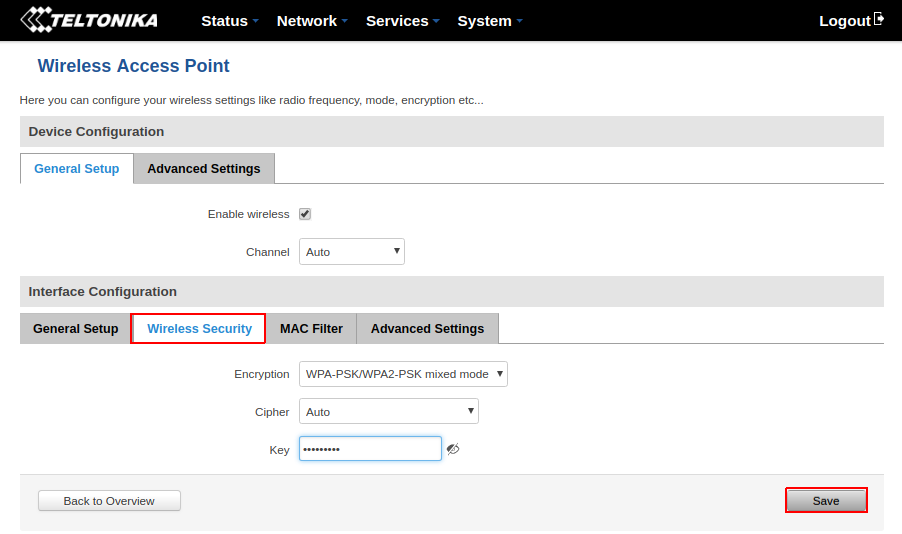Open Interface Configuration General Setup tab

pyautogui.click(x=76, y=329)
